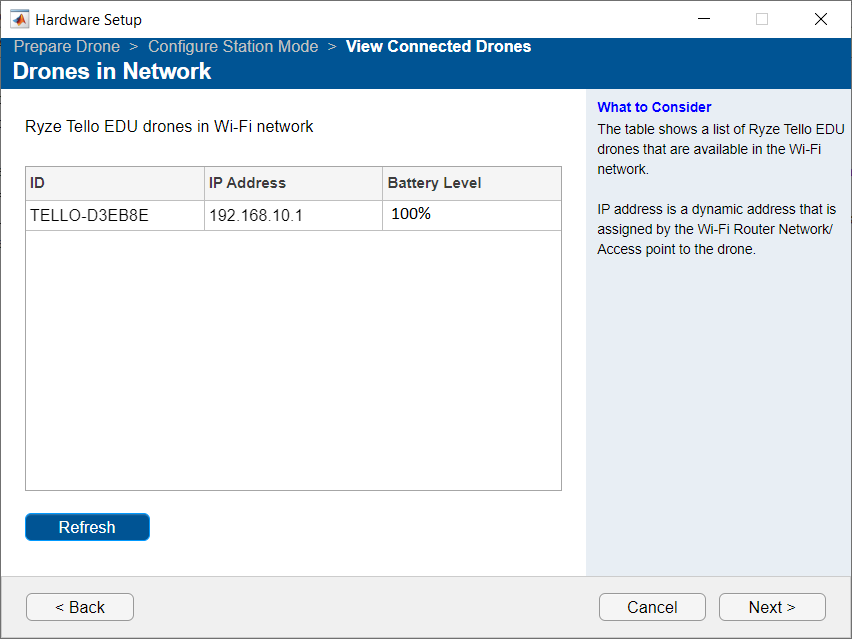852x639 pixels.
Task: Sort by the IP Address column header
Action: coord(249,183)
